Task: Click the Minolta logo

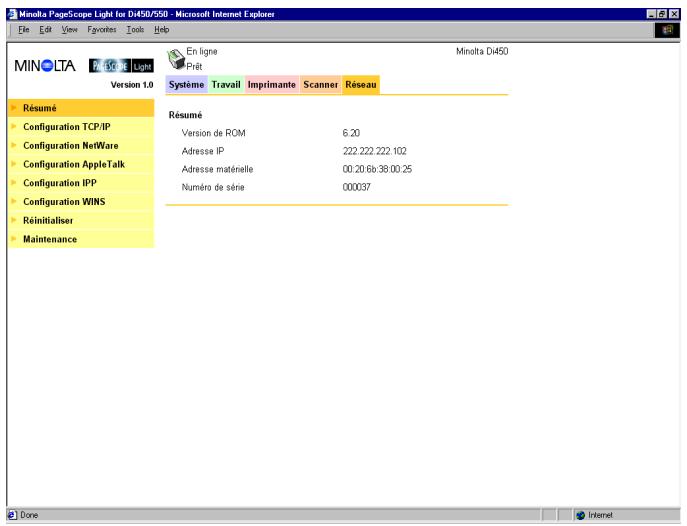Action: point(45,66)
